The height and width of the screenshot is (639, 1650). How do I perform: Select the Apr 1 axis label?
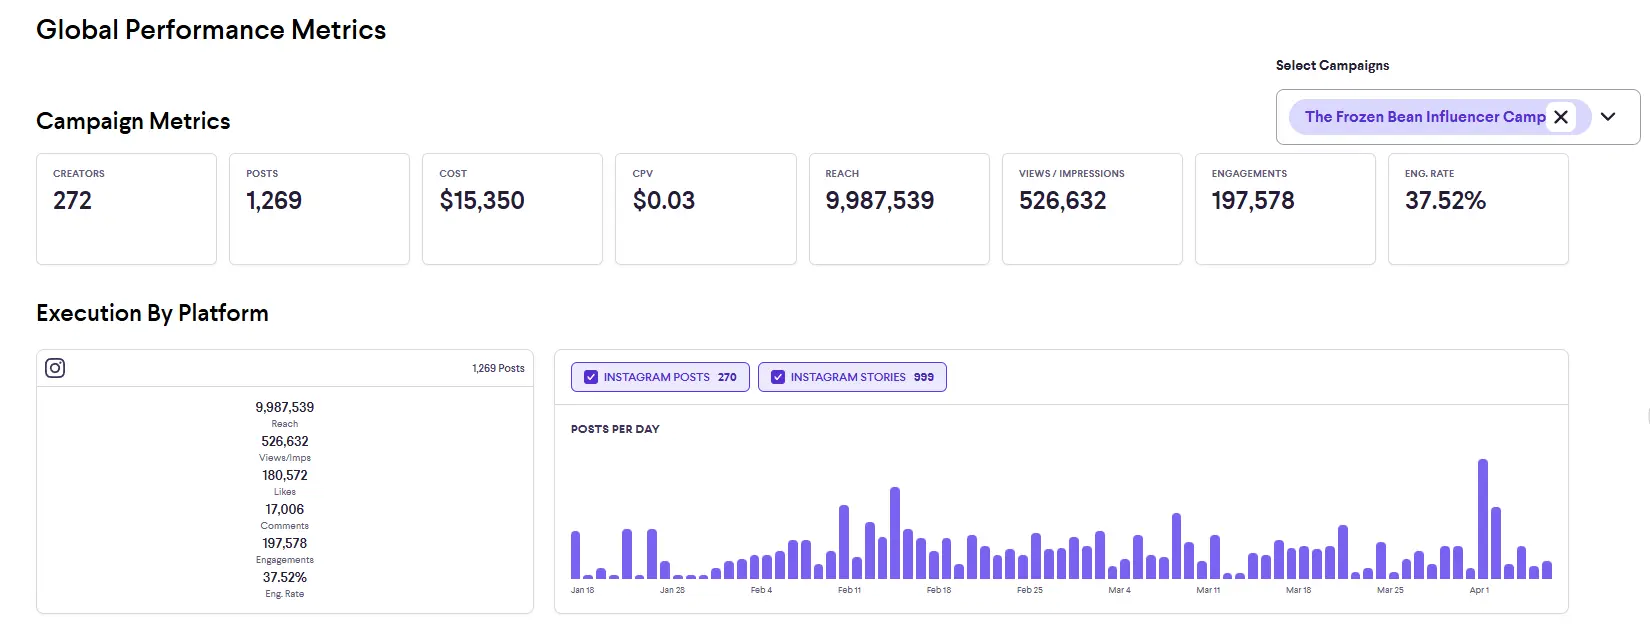1479,590
